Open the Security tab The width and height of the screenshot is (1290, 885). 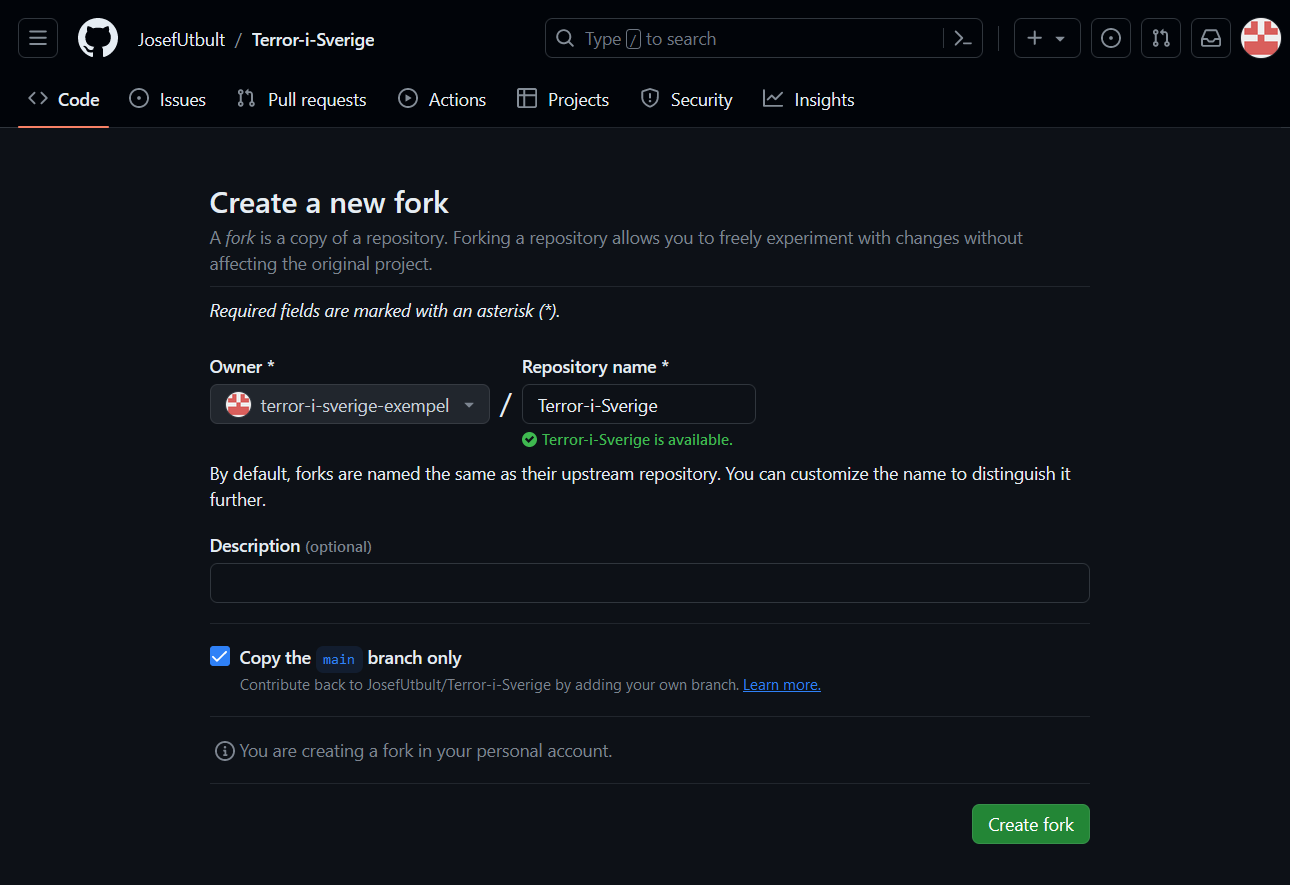[x=687, y=99]
